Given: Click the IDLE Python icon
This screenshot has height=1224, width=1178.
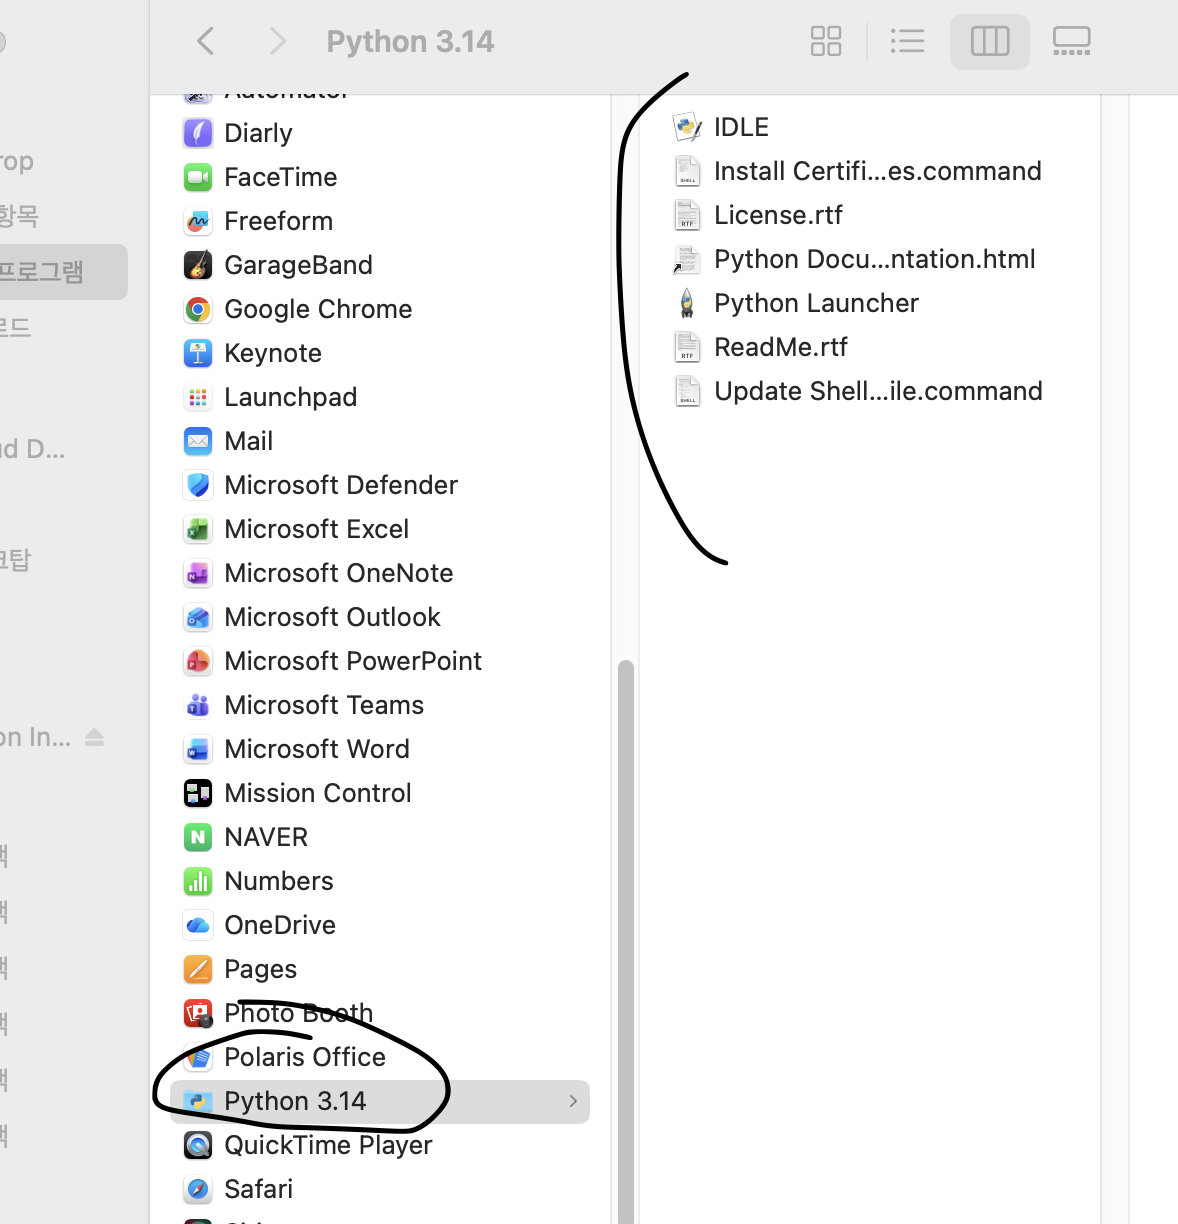Looking at the screenshot, I should 688,127.
